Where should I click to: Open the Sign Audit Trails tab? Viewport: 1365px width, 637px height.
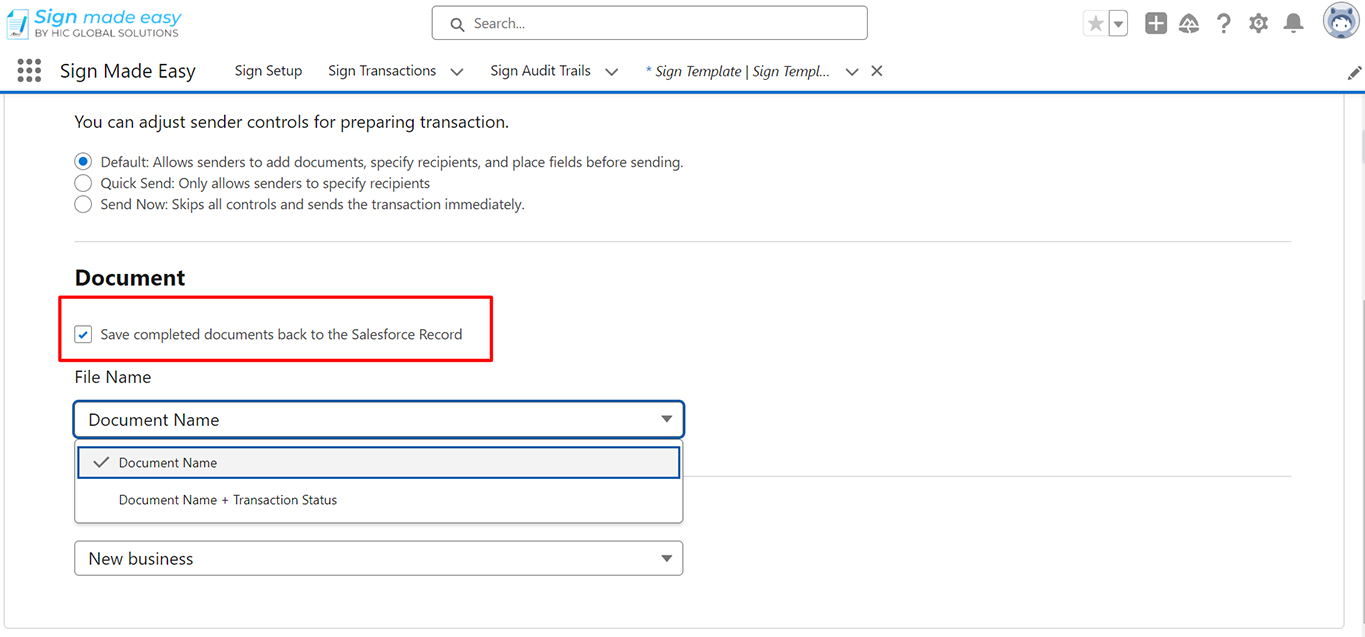540,71
